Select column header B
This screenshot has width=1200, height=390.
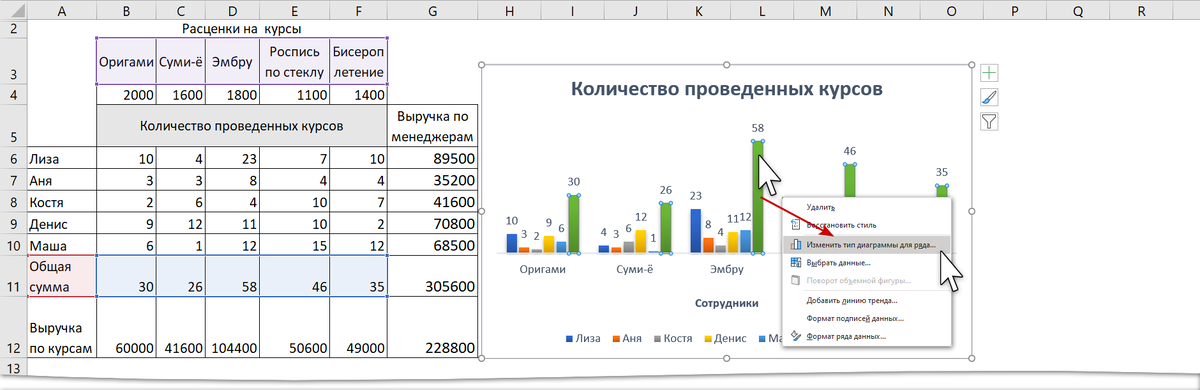tap(126, 10)
